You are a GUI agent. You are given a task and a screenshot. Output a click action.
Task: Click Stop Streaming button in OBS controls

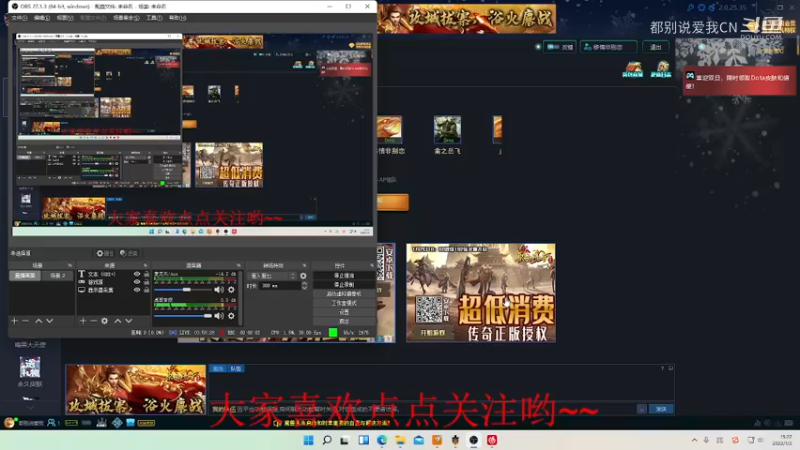[x=344, y=276]
